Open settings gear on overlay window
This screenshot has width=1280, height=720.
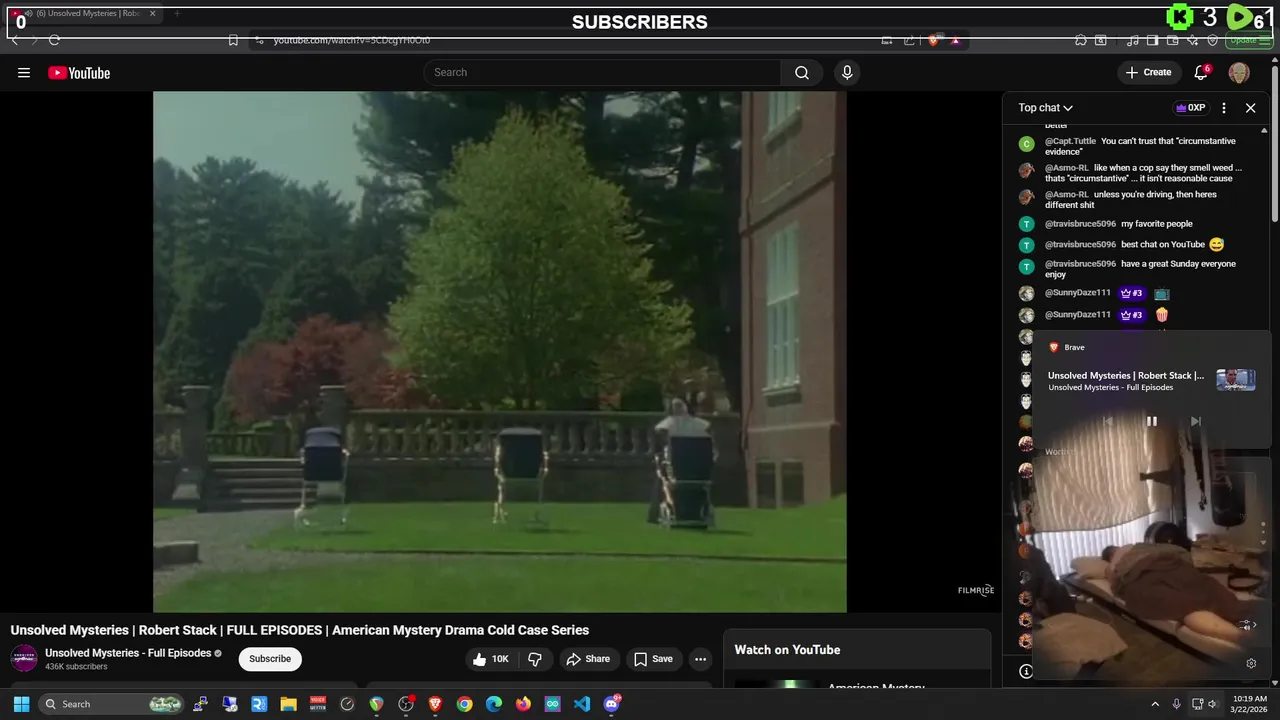(1251, 663)
